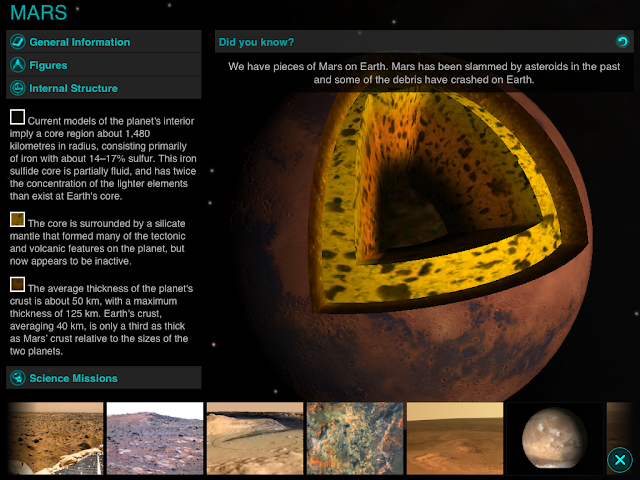The image size is (640, 480).
Task: Select the brown crust color swatch
Action: pos(18,284)
